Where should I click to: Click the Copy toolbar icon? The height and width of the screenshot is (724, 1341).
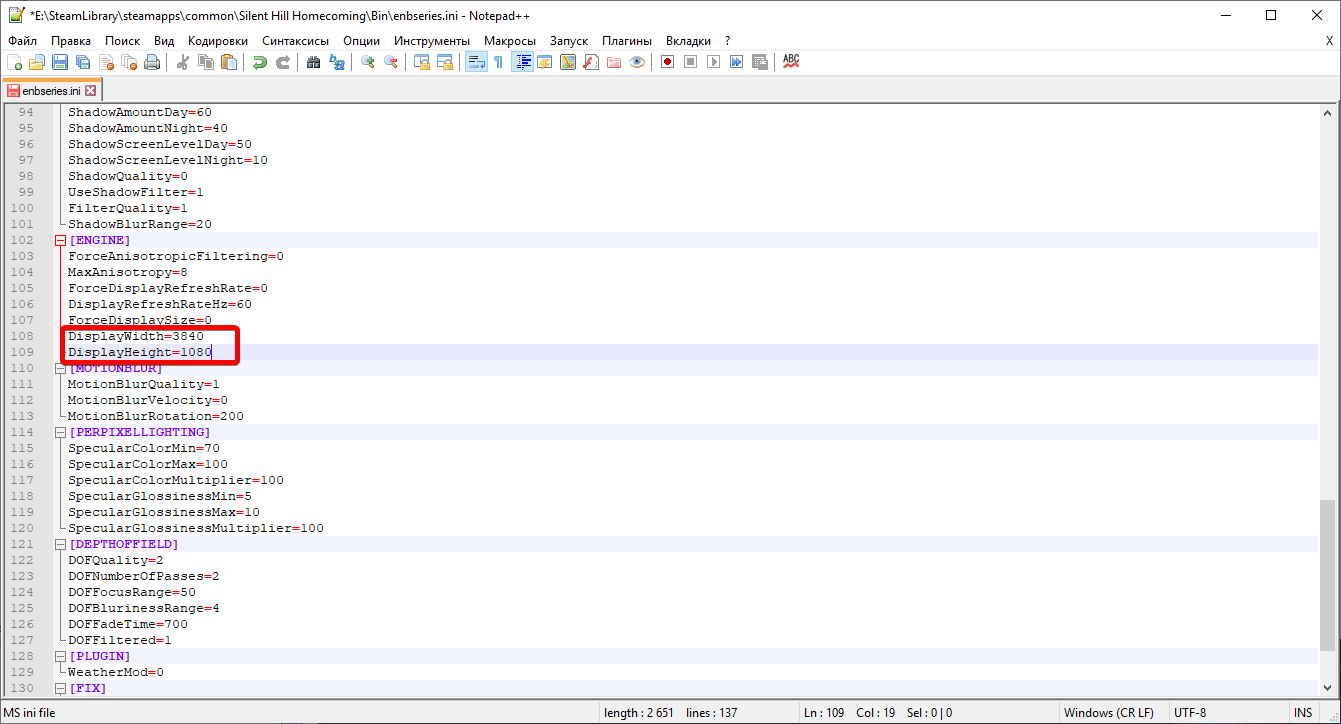tap(206, 62)
